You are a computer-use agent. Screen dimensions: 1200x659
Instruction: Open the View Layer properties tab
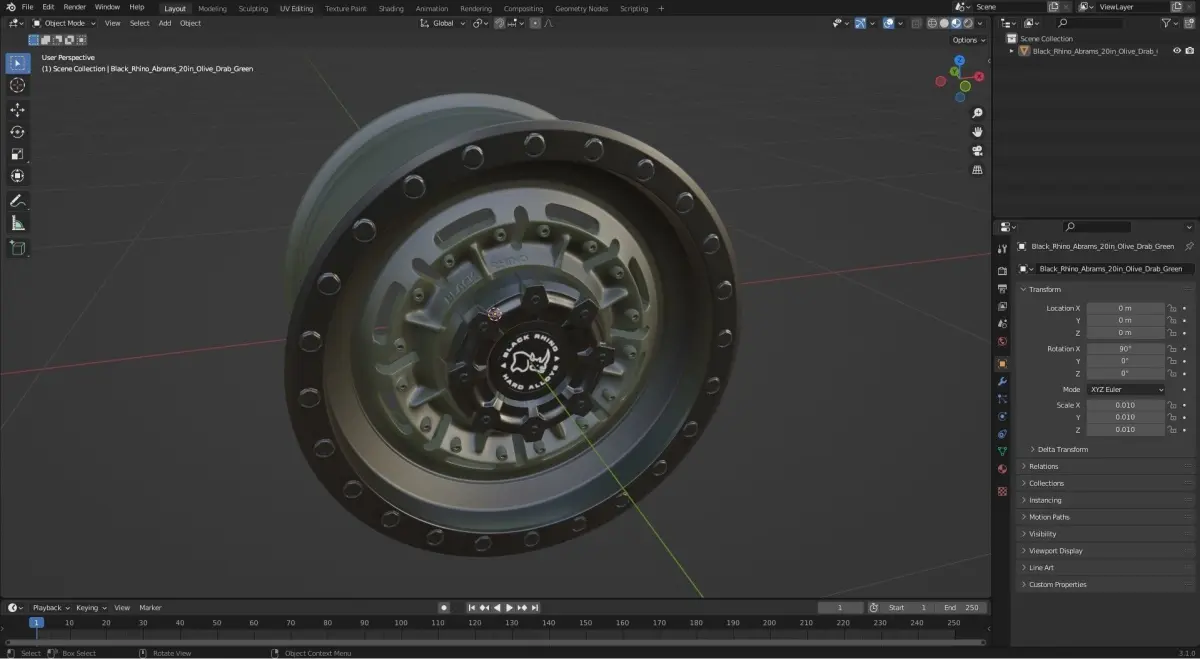click(x=1002, y=306)
